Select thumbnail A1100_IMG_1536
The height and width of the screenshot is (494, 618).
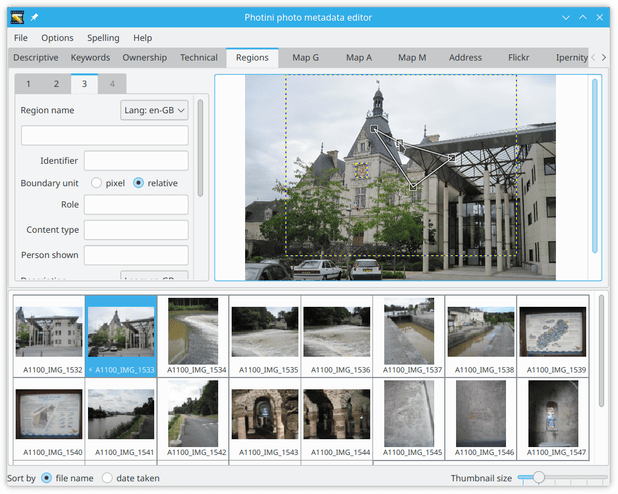[x=337, y=336]
